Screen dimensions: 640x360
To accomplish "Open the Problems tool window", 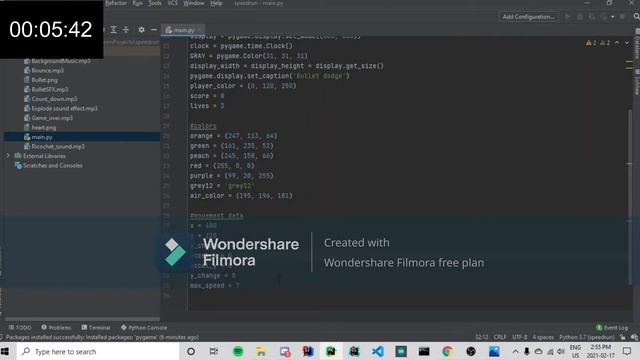I will (56, 327).
